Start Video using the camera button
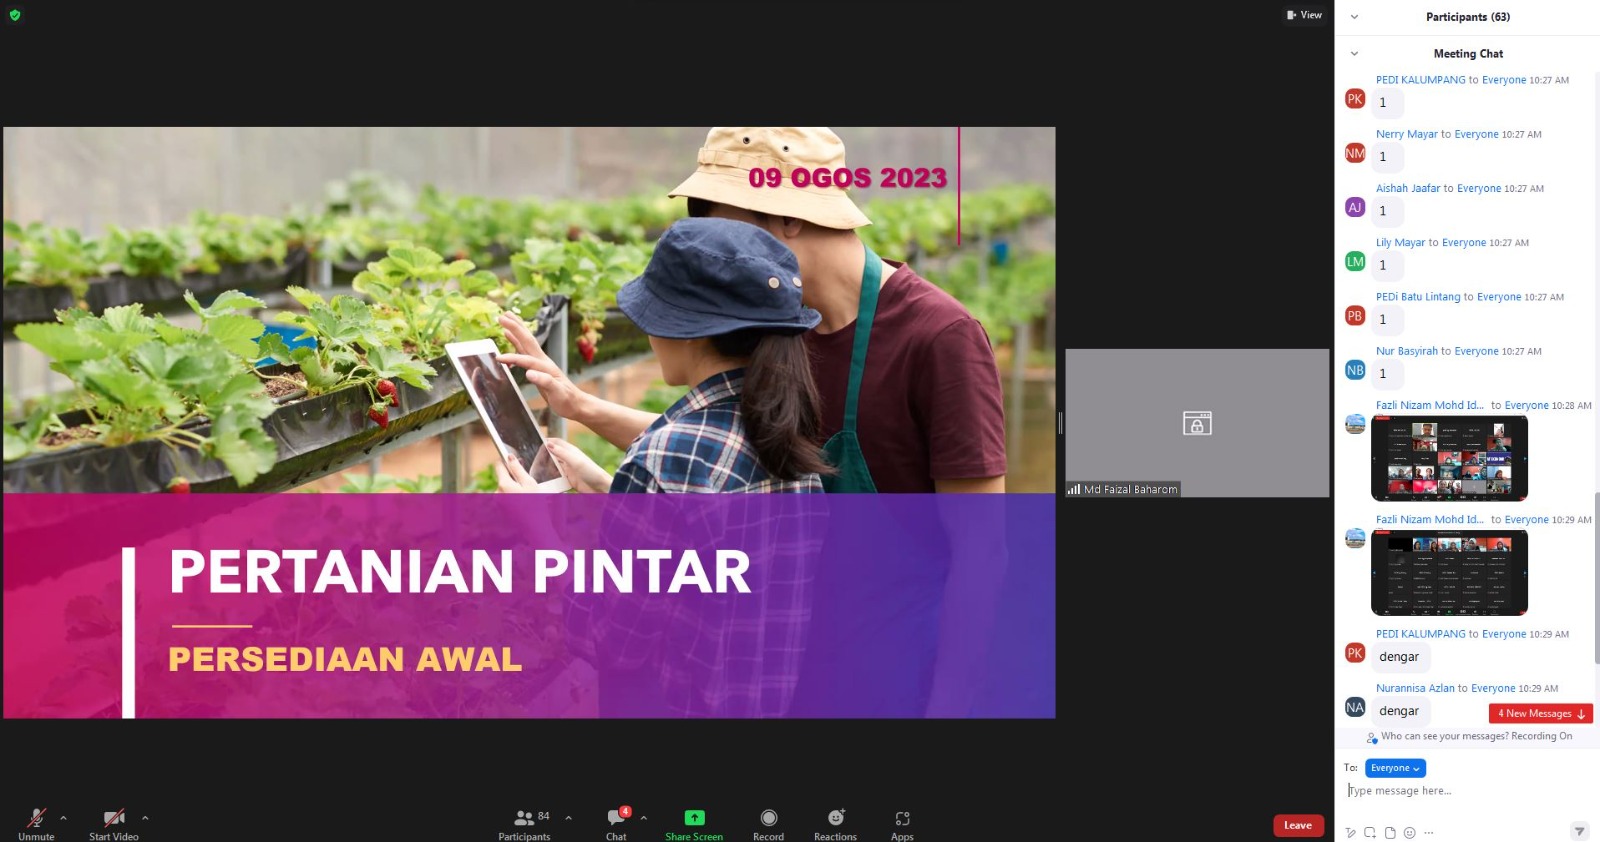This screenshot has height=842, width=1600. 114,818
